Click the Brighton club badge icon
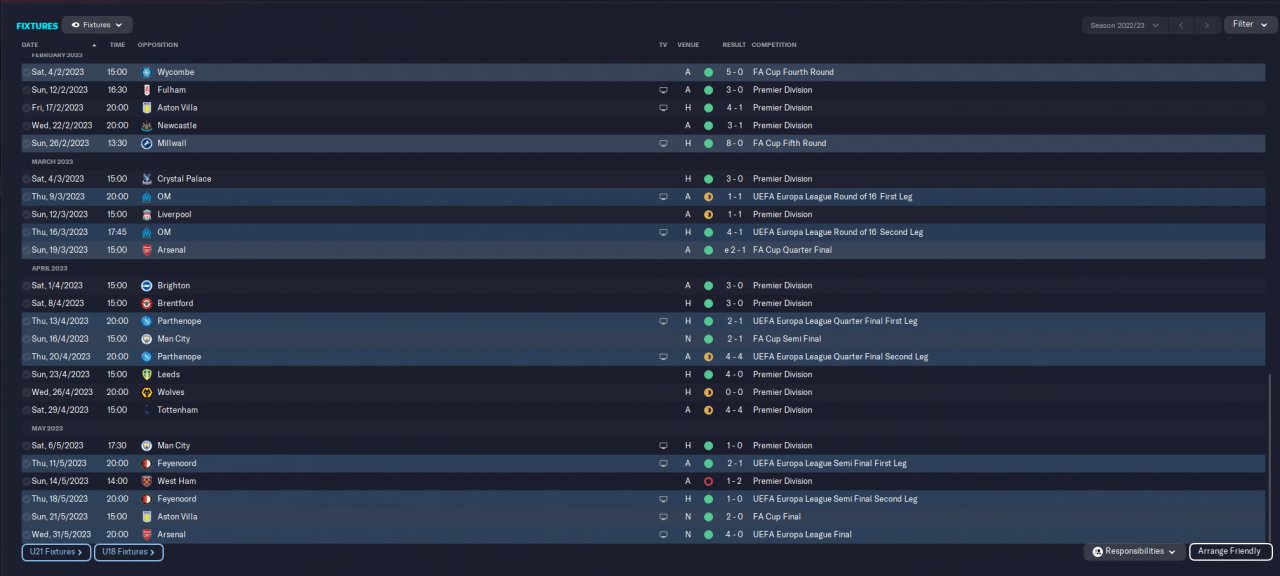1280x576 pixels. [147, 286]
